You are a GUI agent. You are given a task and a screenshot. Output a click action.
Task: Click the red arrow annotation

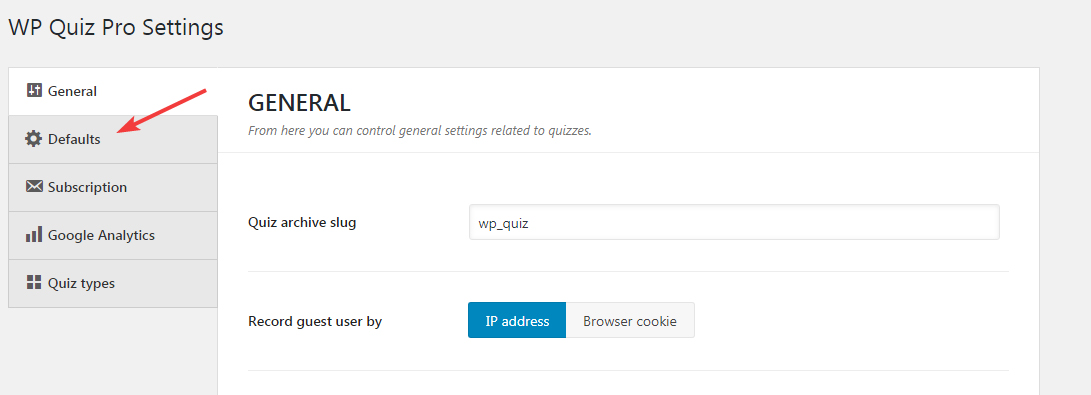162,110
